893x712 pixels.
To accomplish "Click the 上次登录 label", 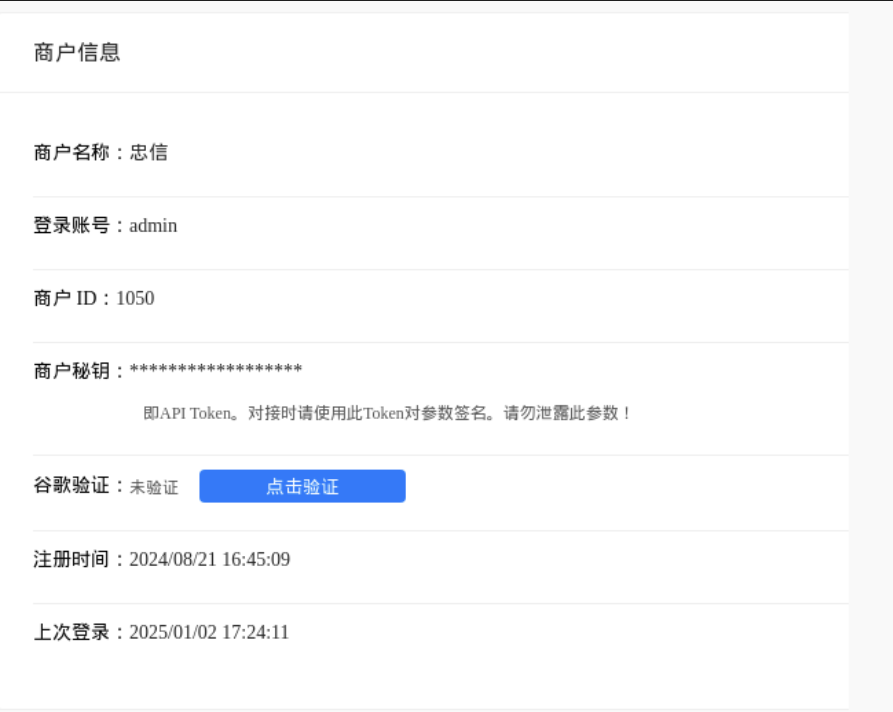I will 72,632.
